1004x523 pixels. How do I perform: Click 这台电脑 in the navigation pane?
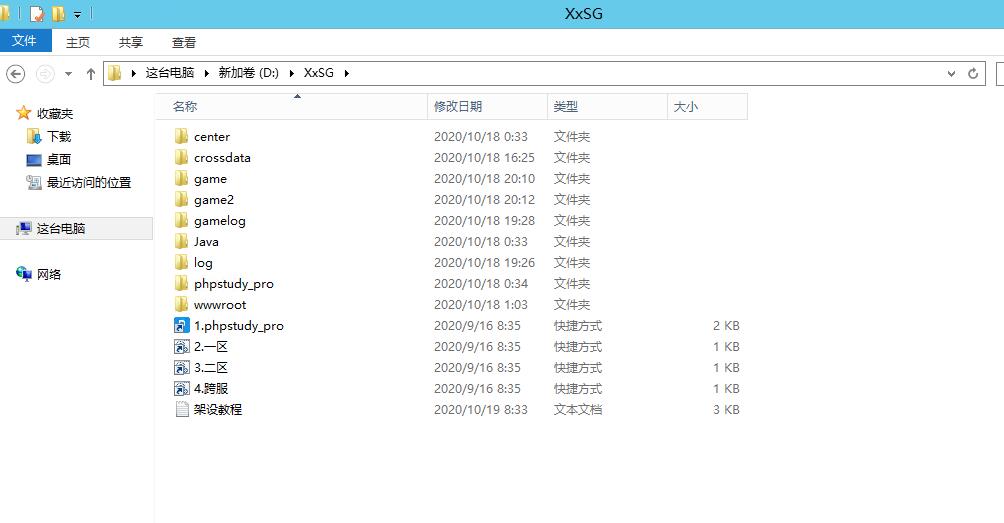(x=61, y=229)
